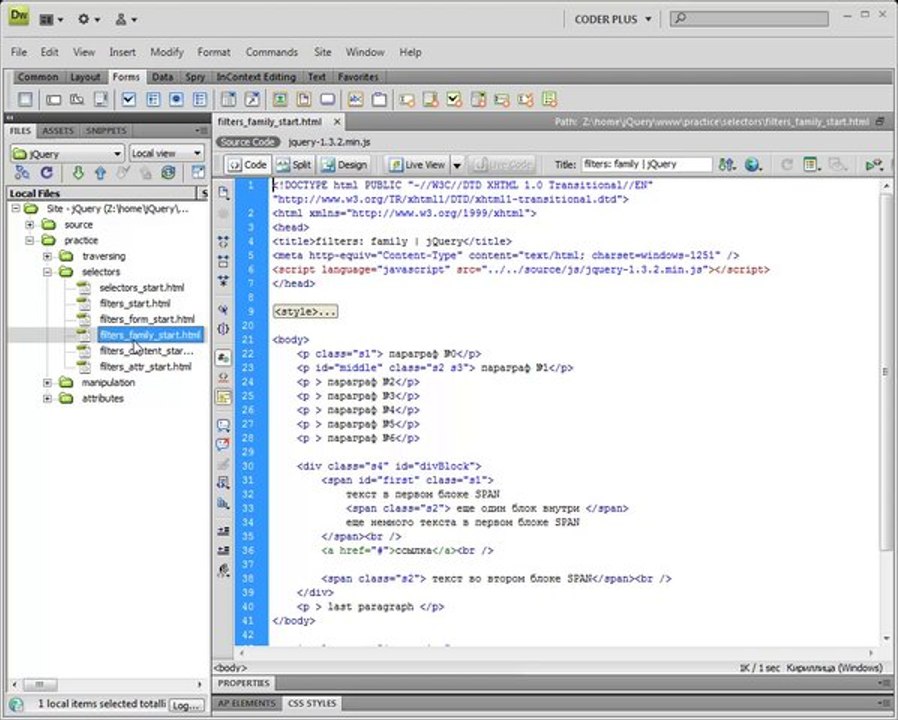
Task: Insert Spry Validation Text Field widget
Action: 407,100
